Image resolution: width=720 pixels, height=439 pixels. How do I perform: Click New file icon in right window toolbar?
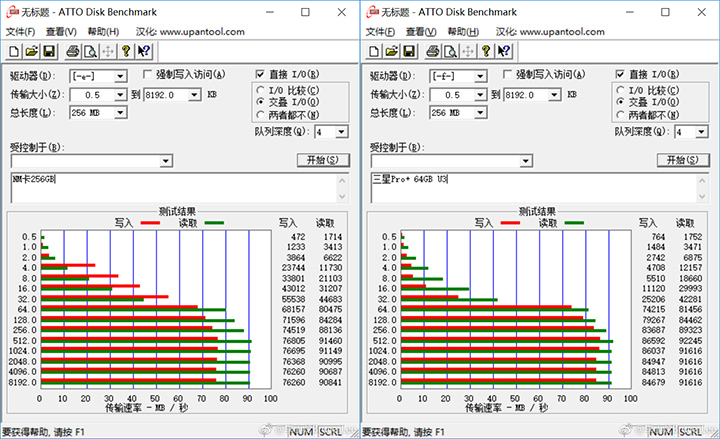click(374, 51)
